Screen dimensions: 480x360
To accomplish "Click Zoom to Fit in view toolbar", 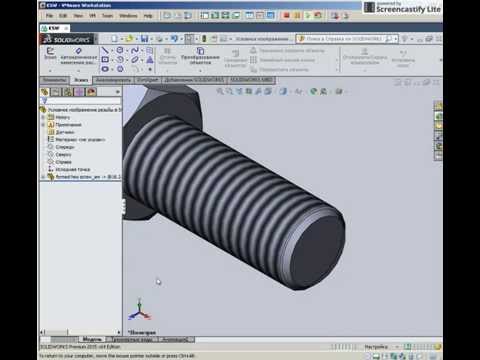I will click(x=220, y=91).
